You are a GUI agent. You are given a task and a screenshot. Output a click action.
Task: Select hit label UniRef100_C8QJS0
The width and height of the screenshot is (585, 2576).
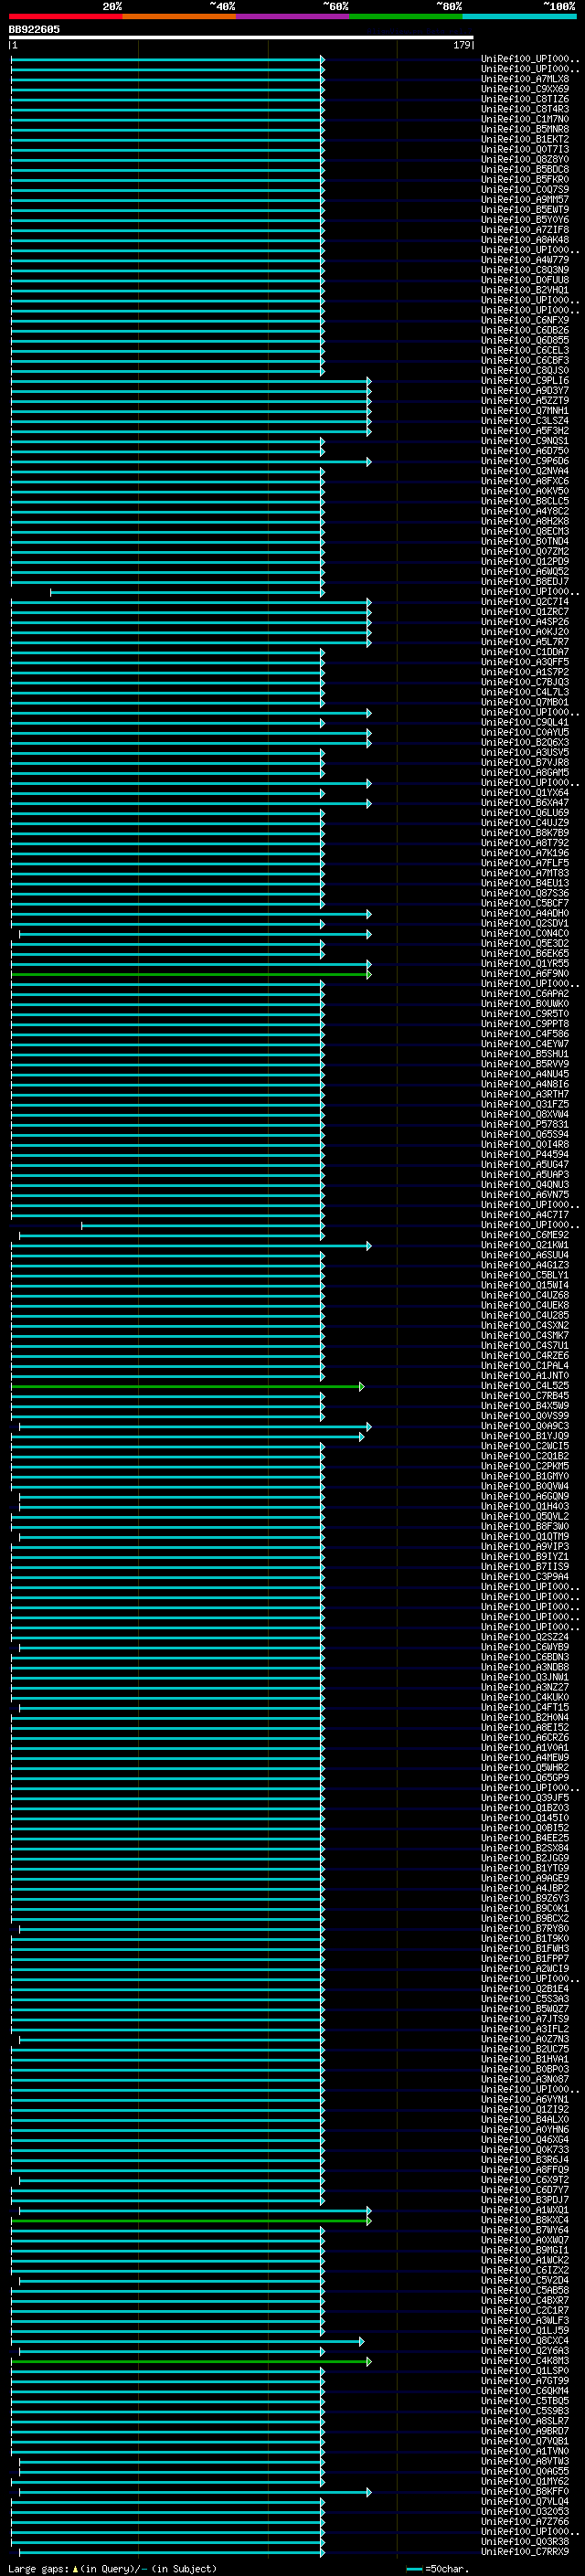point(525,370)
